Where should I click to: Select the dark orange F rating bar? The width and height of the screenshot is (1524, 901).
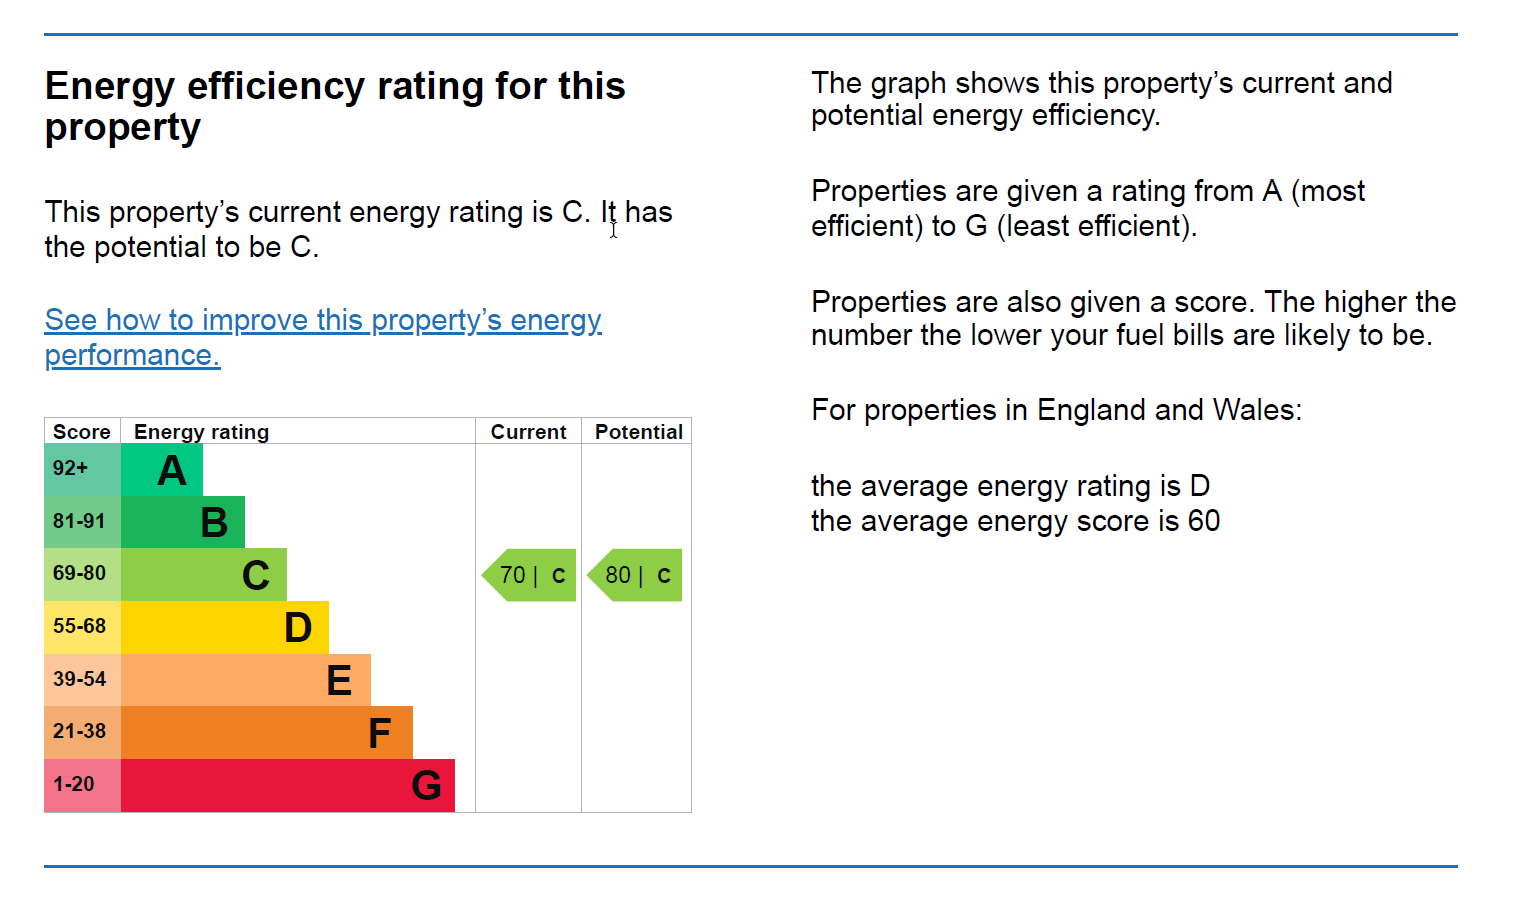tap(267, 732)
